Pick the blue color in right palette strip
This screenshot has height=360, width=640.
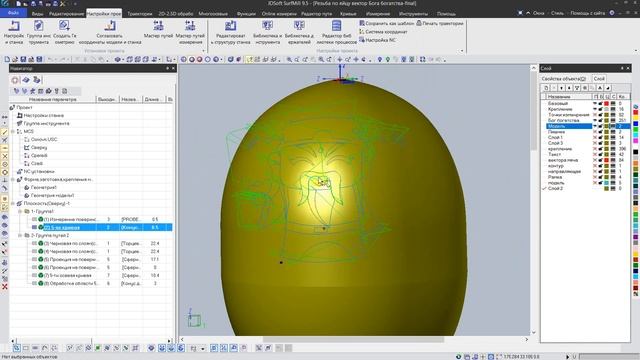[x=636, y=124]
